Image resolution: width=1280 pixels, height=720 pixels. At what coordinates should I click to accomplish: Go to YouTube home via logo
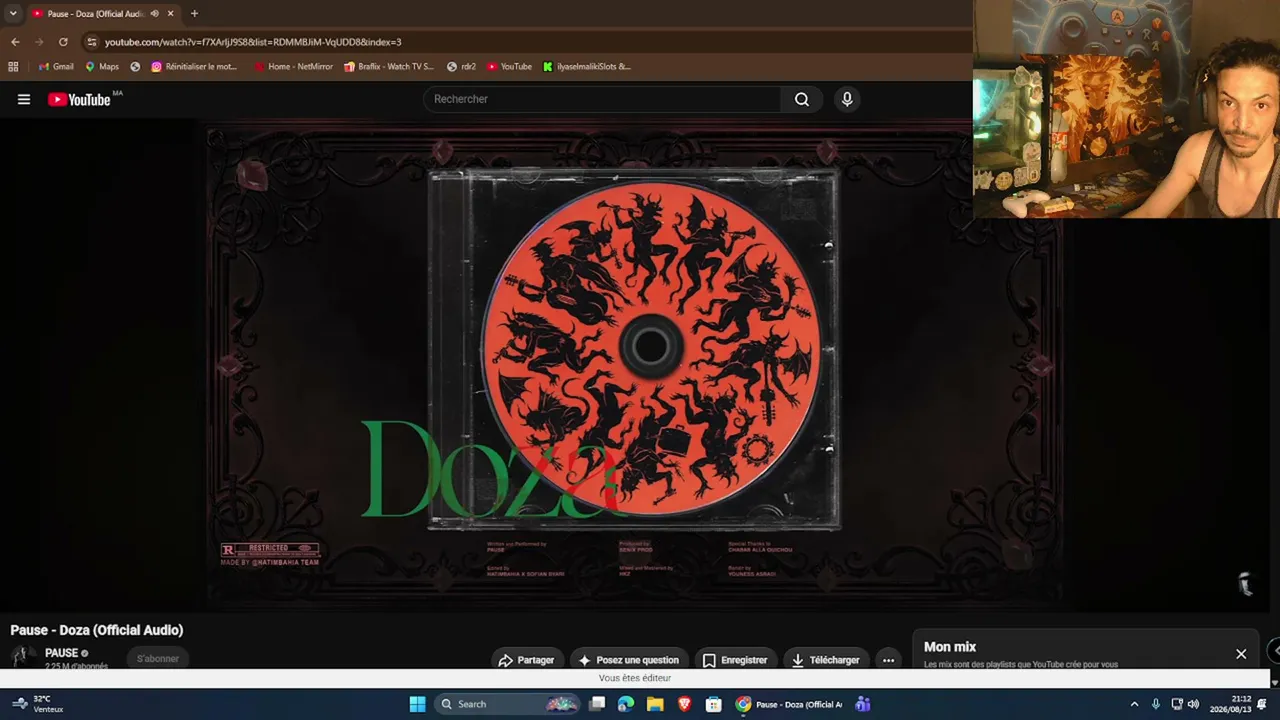click(x=79, y=99)
